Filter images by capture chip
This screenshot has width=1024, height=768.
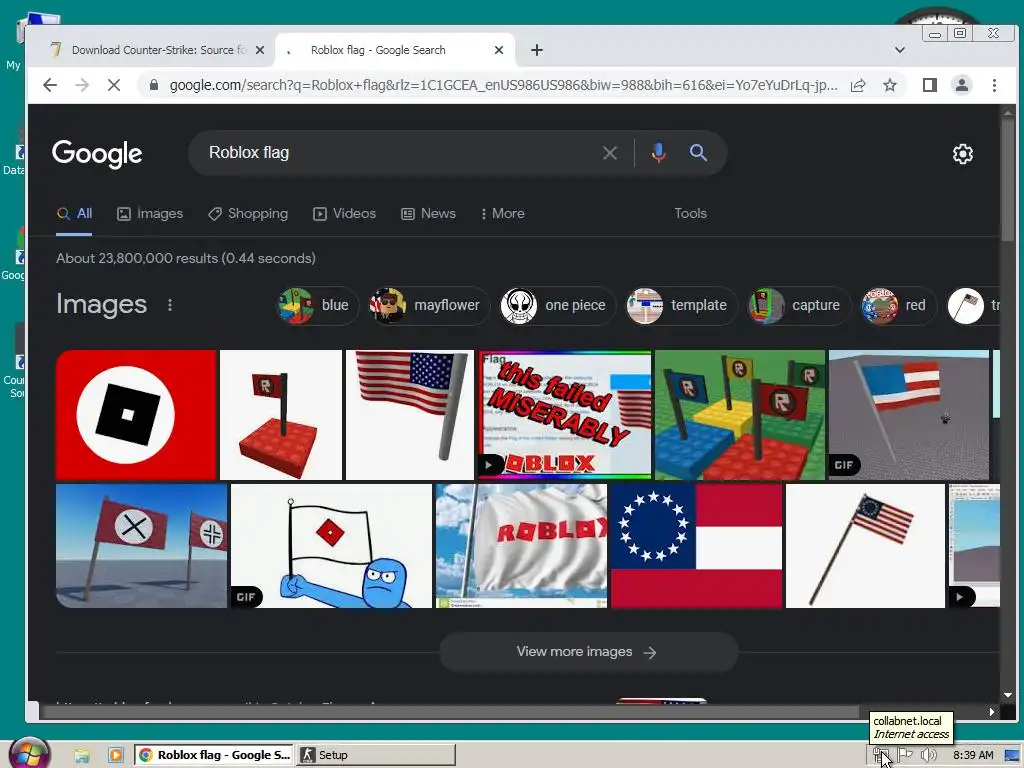[798, 305]
